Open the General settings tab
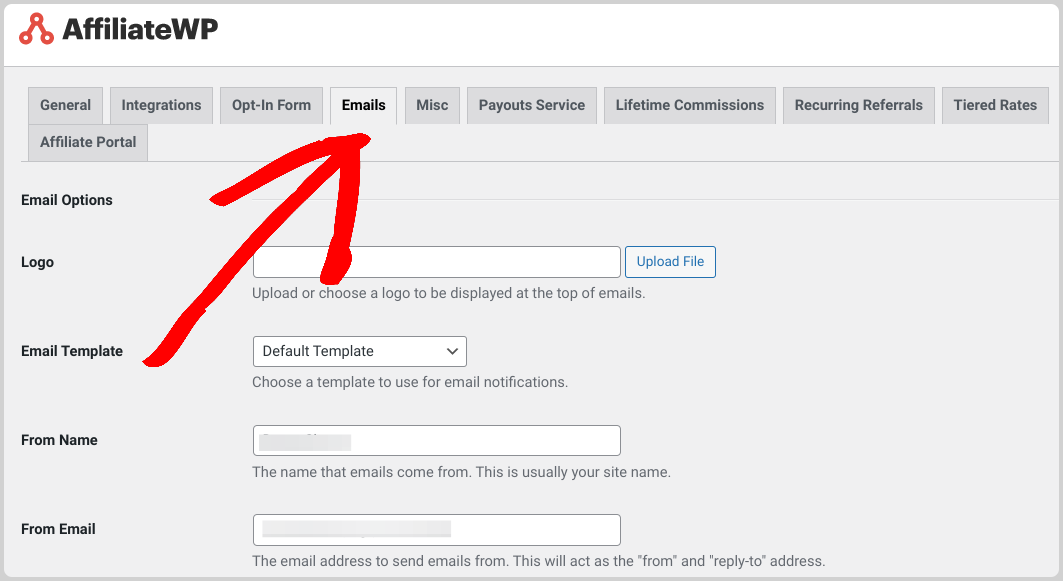 pyautogui.click(x=65, y=105)
